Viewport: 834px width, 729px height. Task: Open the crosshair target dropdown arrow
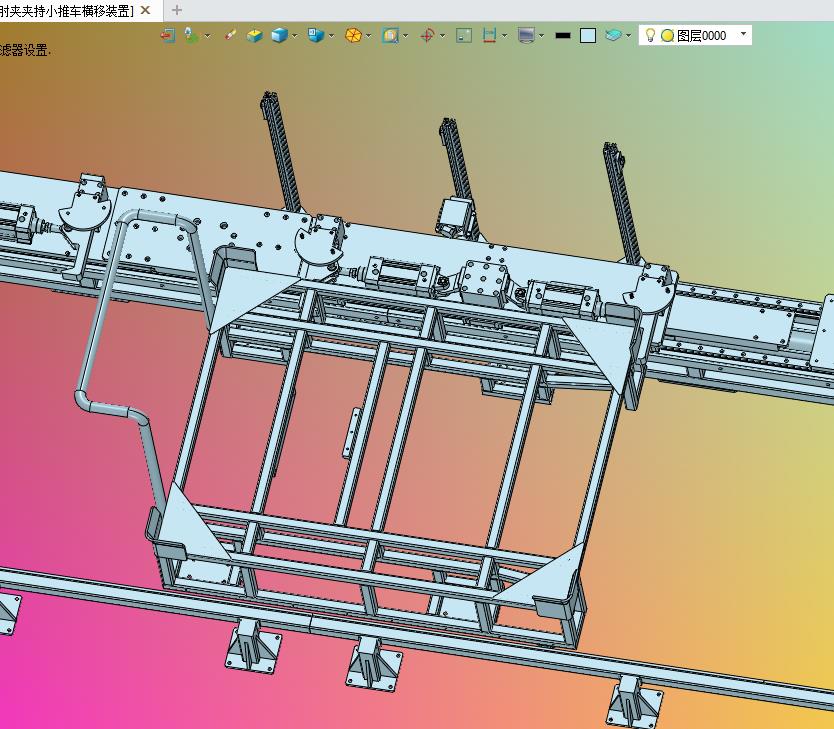point(442,36)
